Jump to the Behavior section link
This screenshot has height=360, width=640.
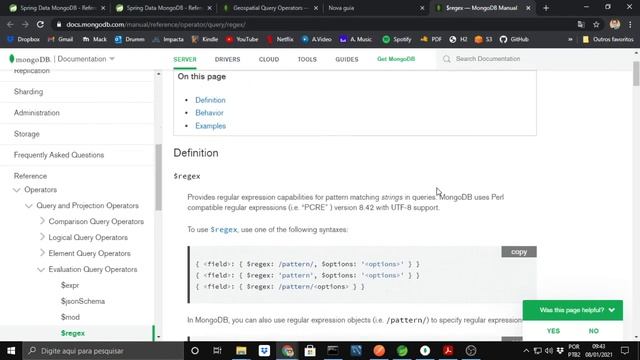(209, 113)
